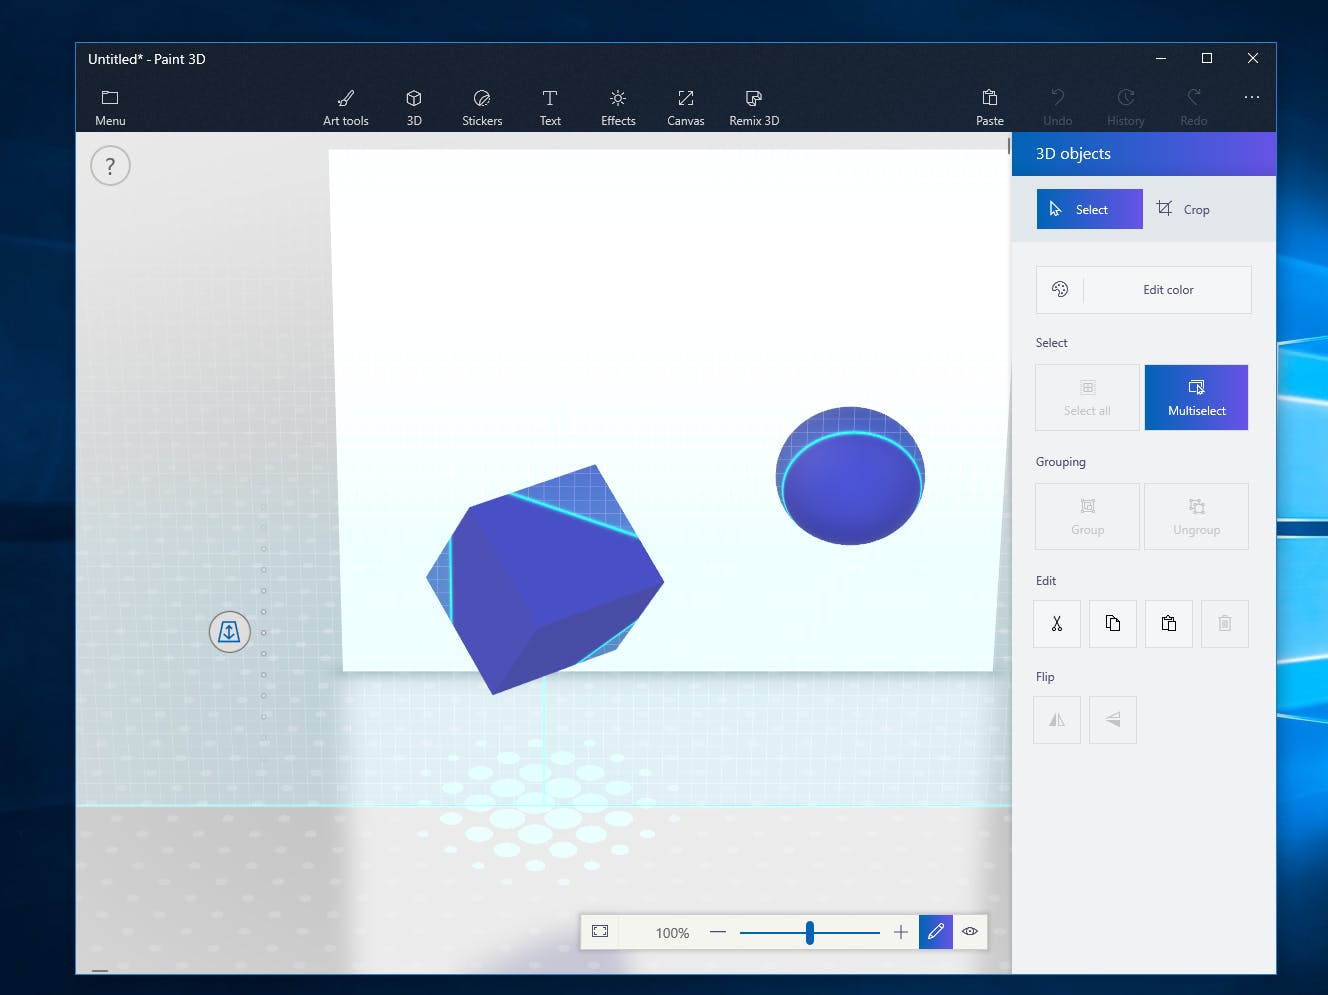Zoom out with the minus button
The width and height of the screenshot is (1328, 995).
718,932
